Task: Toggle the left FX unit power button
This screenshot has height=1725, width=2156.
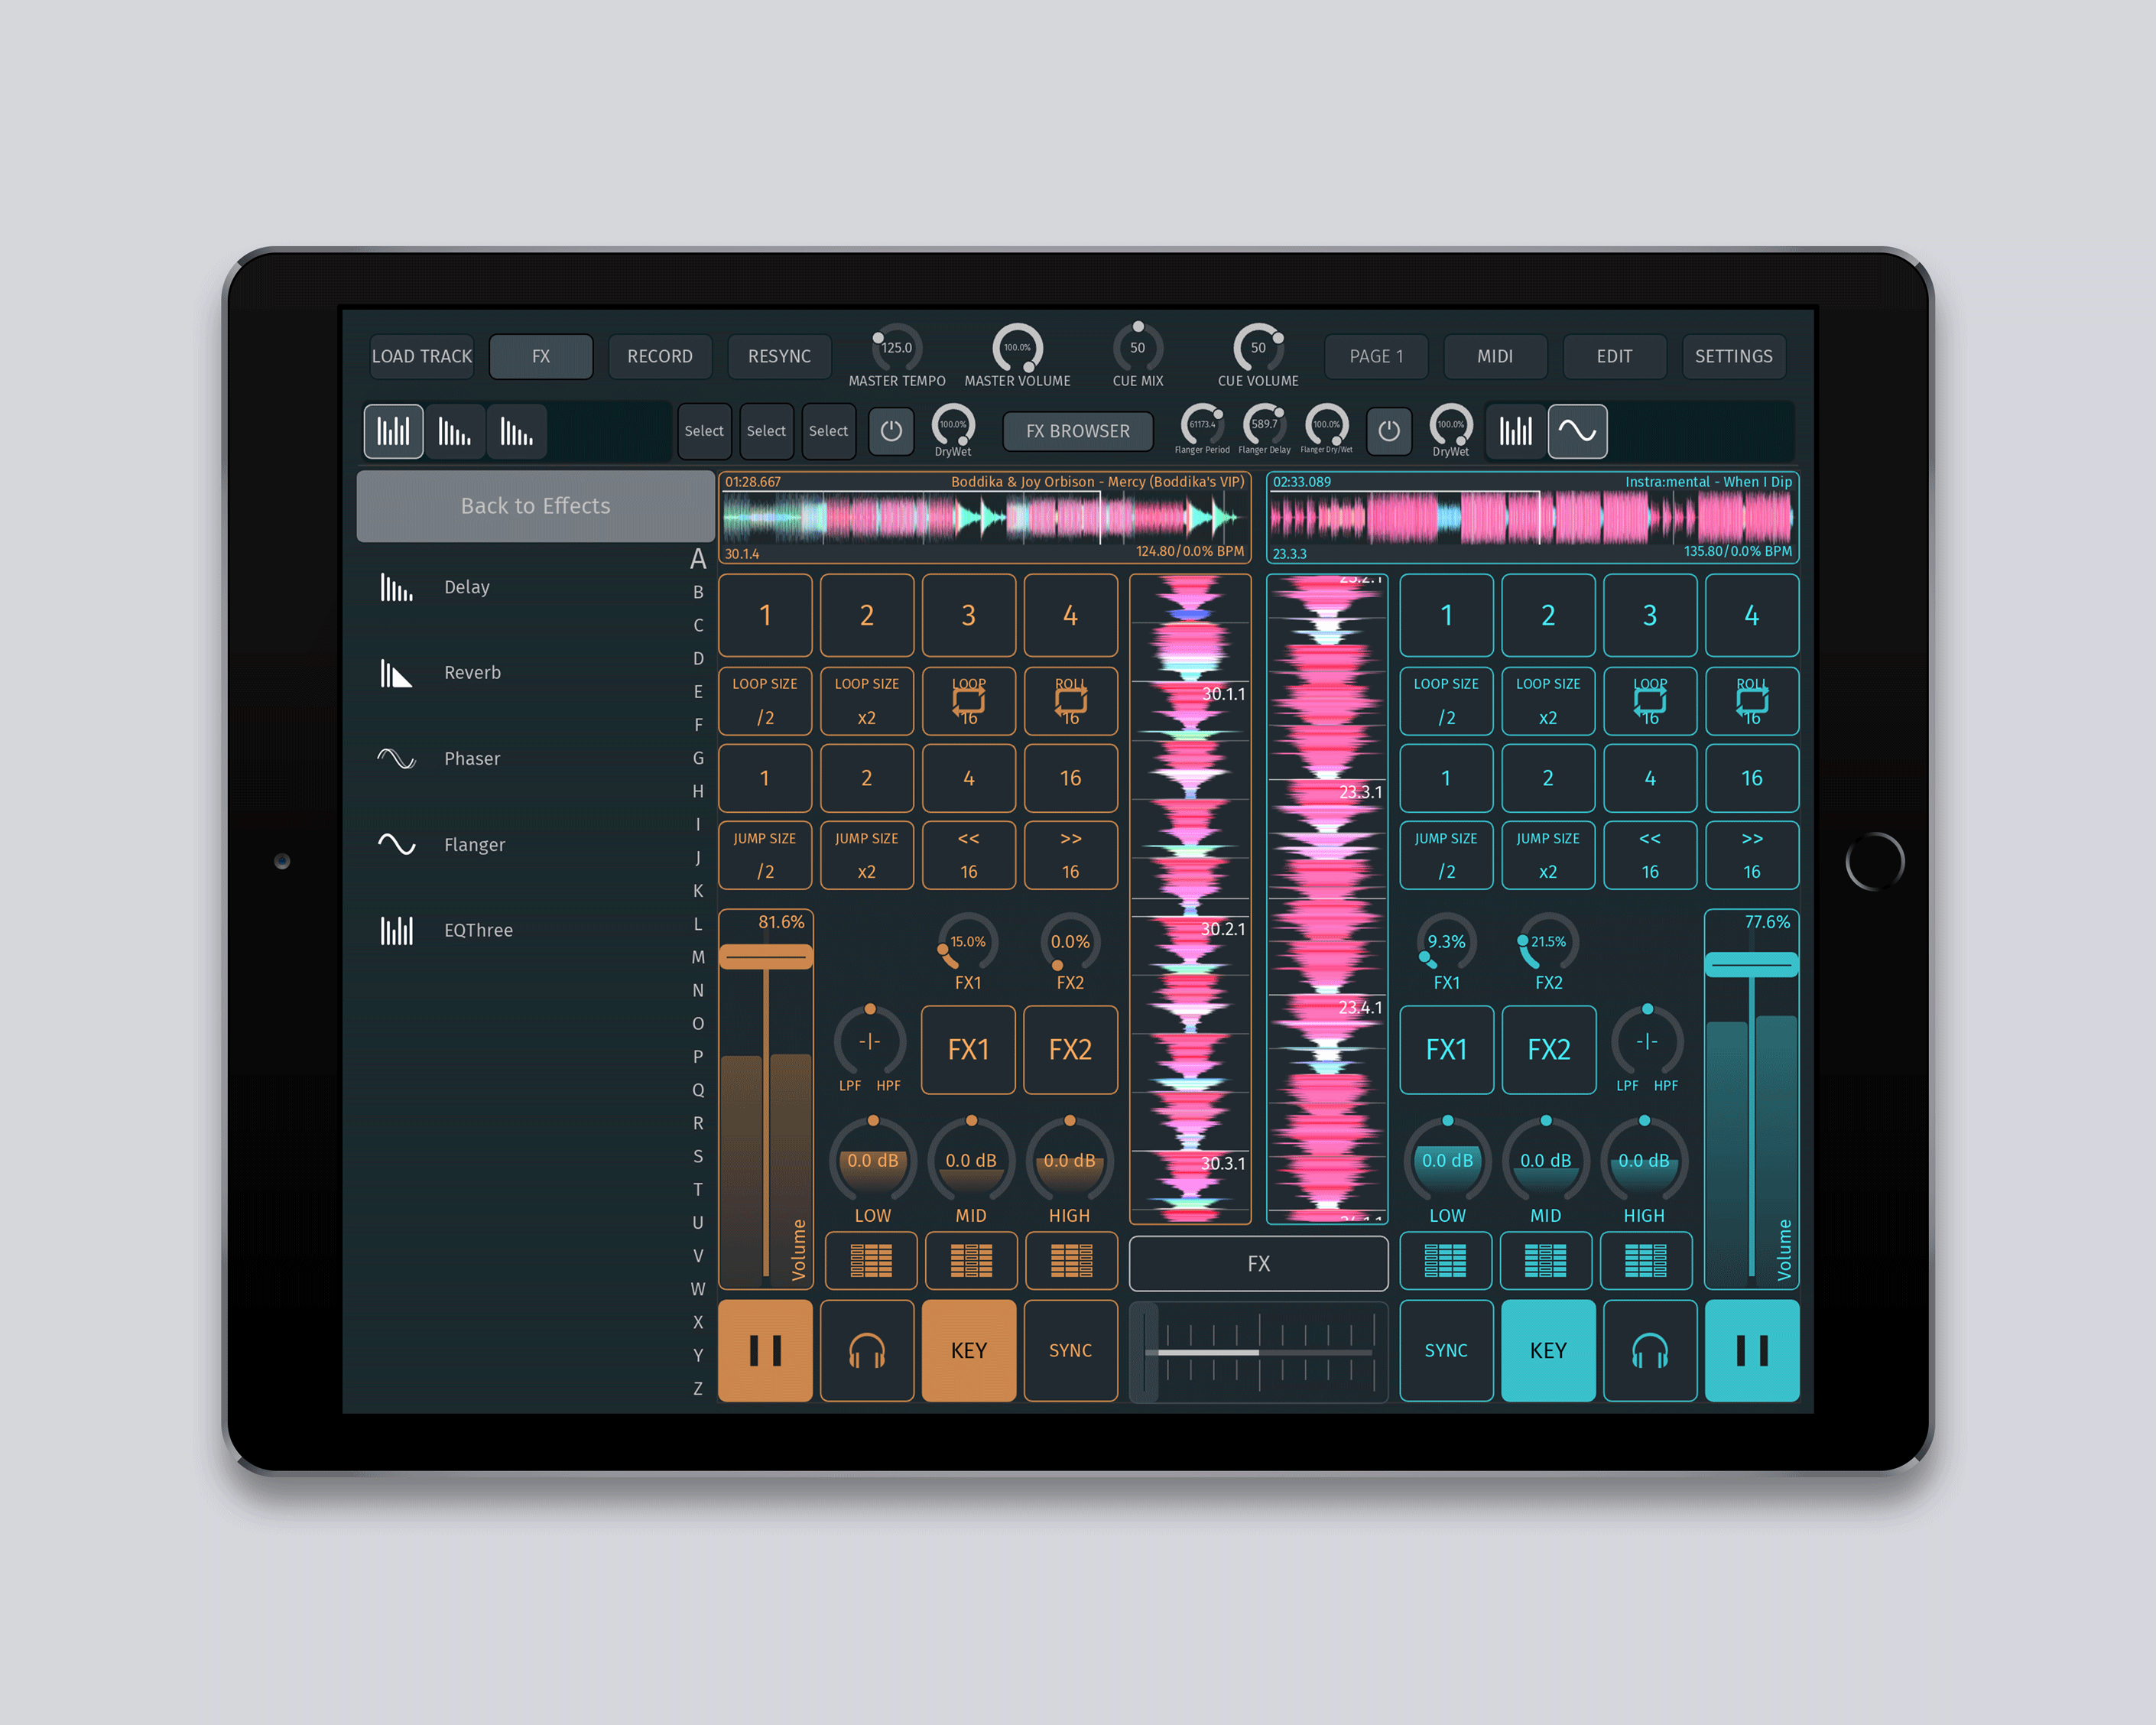Action: [x=891, y=431]
